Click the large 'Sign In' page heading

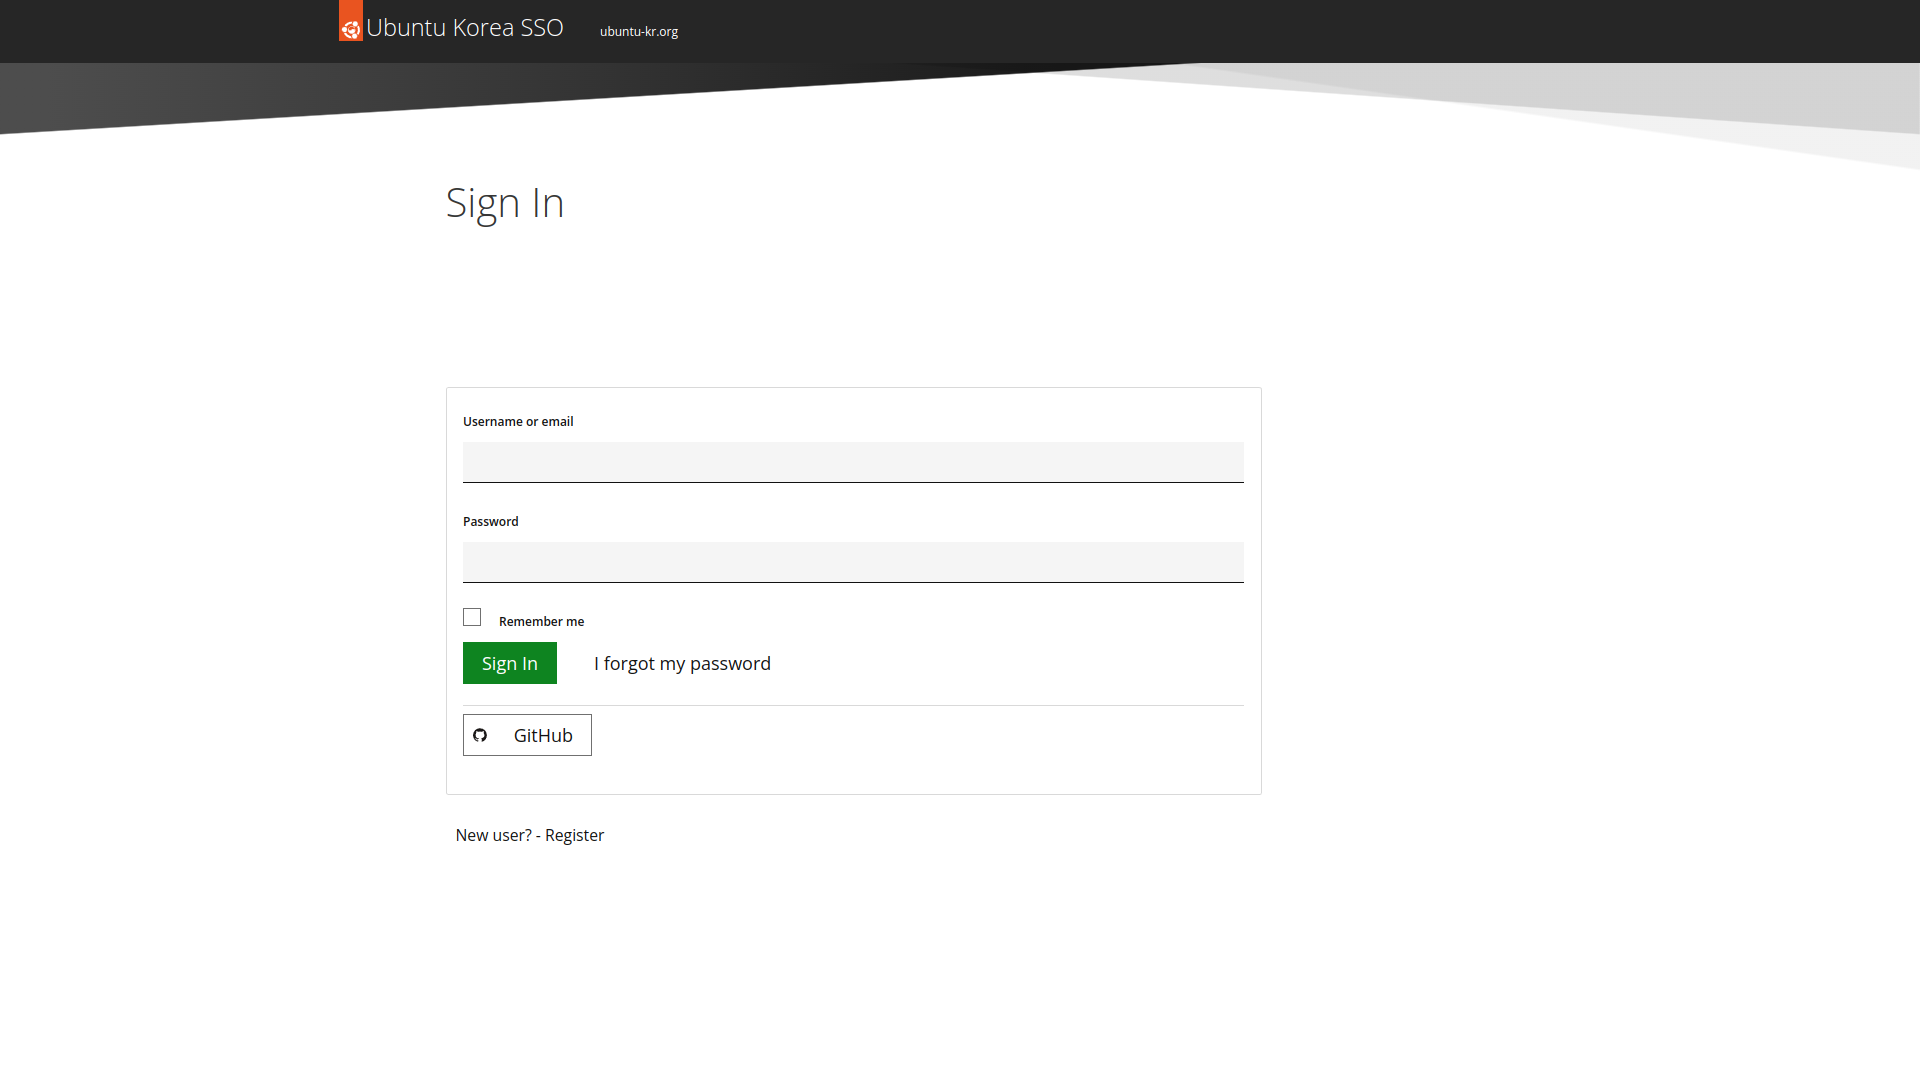pos(505,203)
